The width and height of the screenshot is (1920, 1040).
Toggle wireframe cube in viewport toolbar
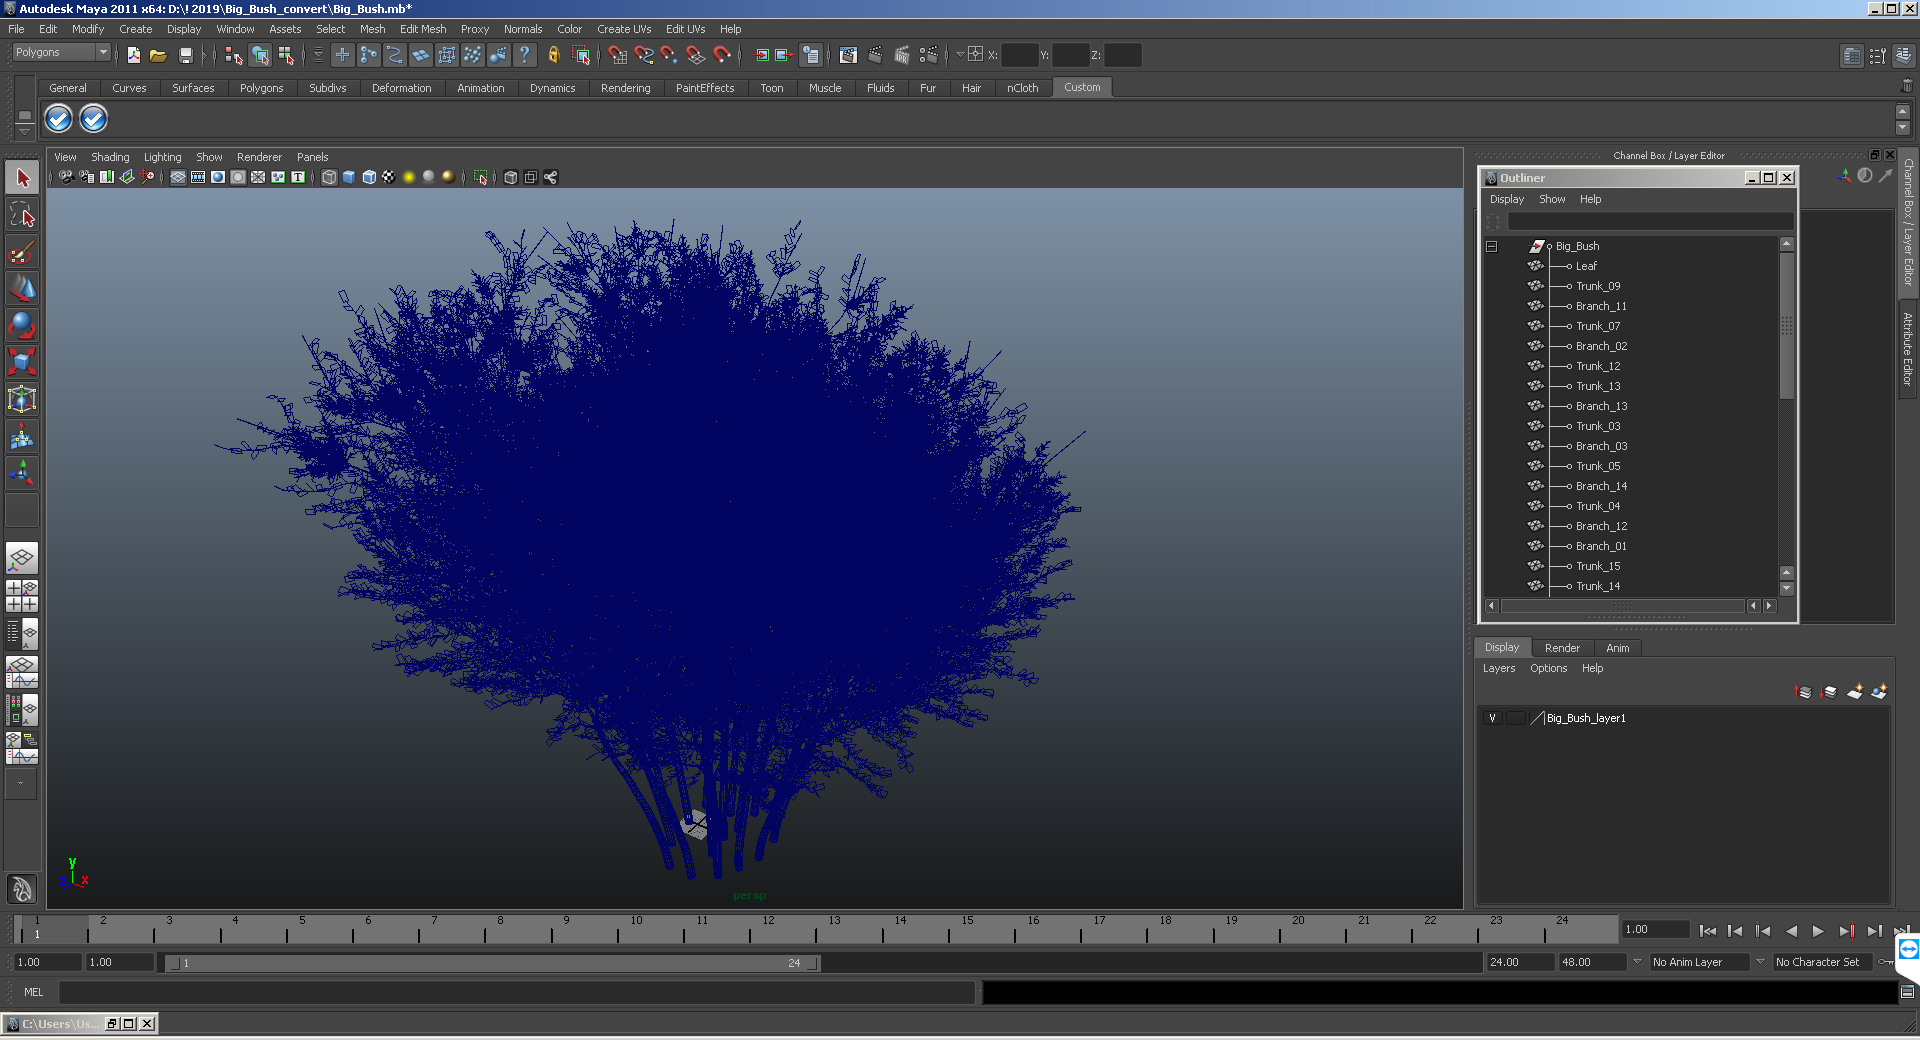click(329, 177)
